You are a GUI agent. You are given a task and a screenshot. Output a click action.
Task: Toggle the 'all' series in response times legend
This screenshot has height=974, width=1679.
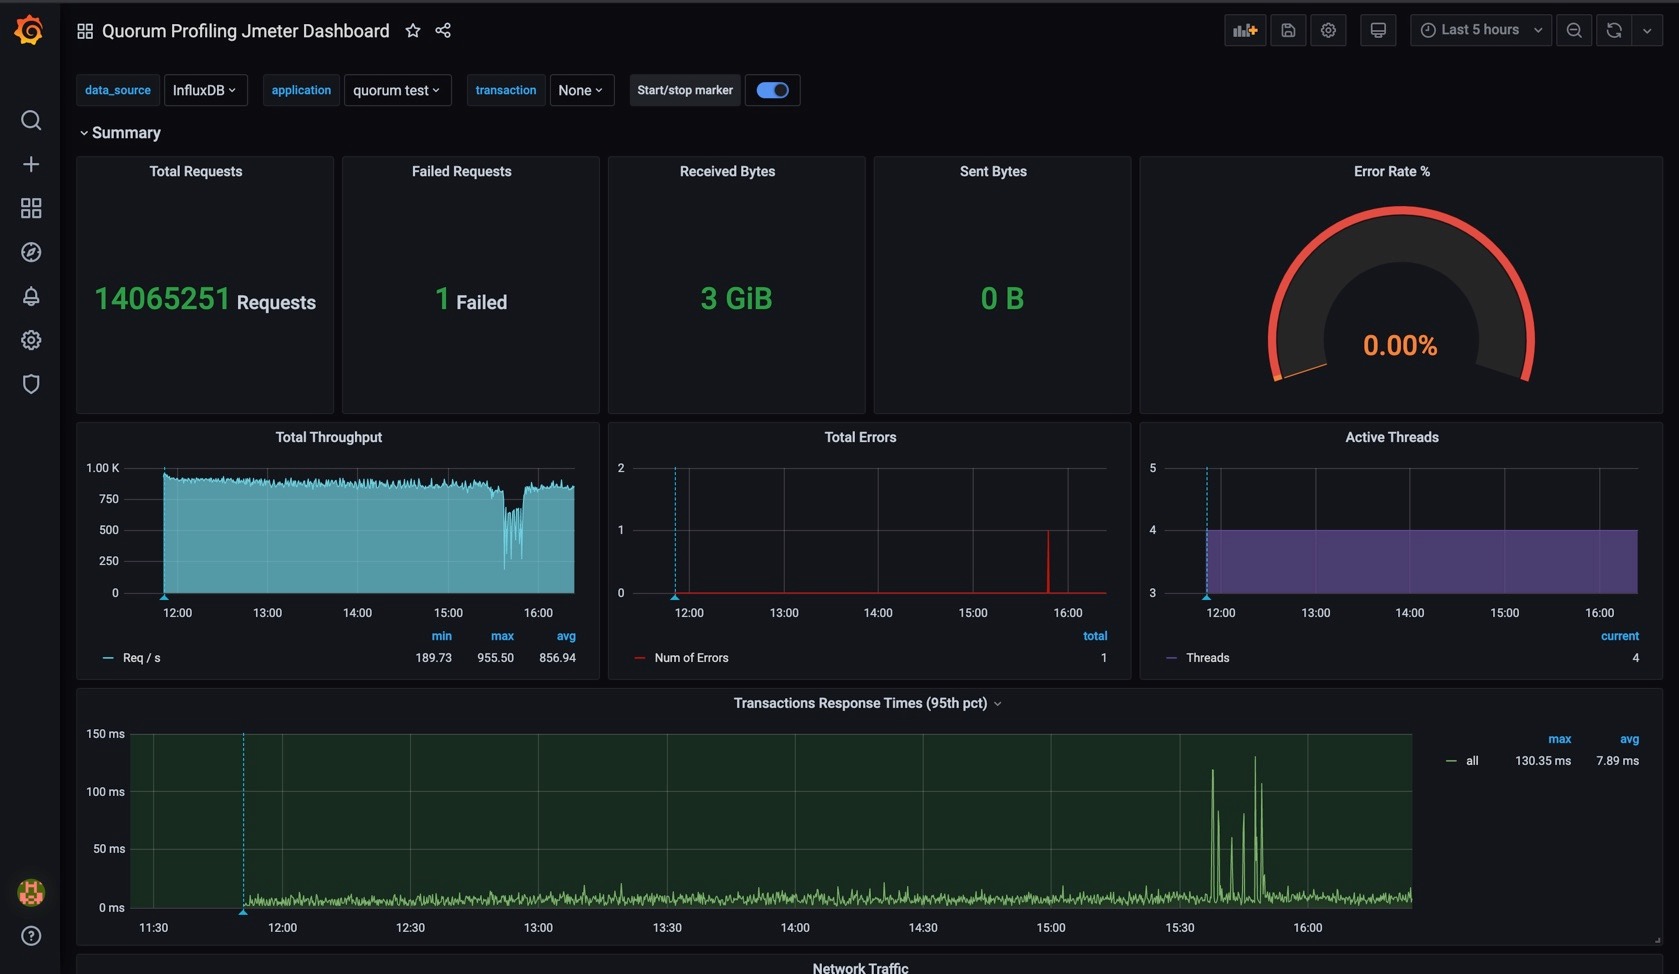tap(1472, 761)
